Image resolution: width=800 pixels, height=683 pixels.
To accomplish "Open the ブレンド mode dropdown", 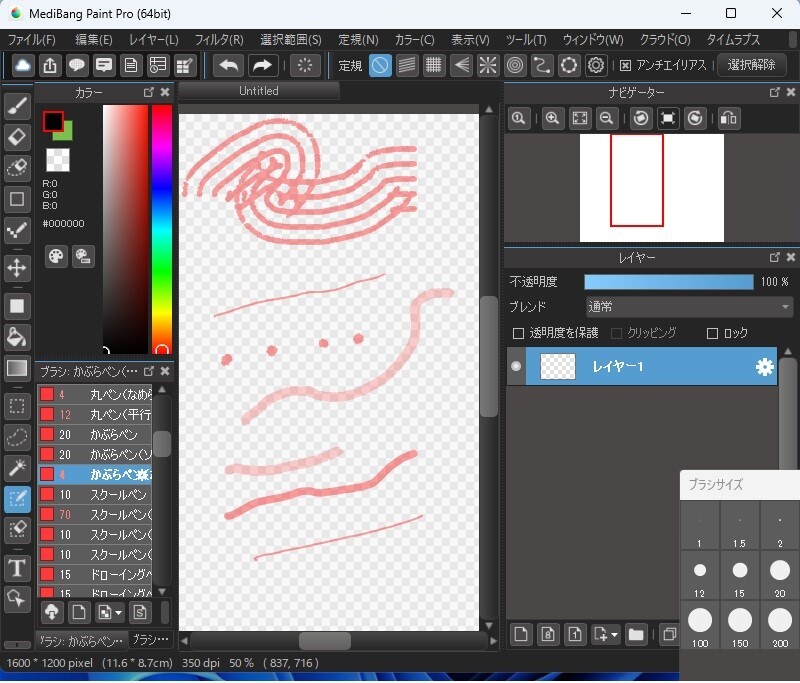I will 688,307.
